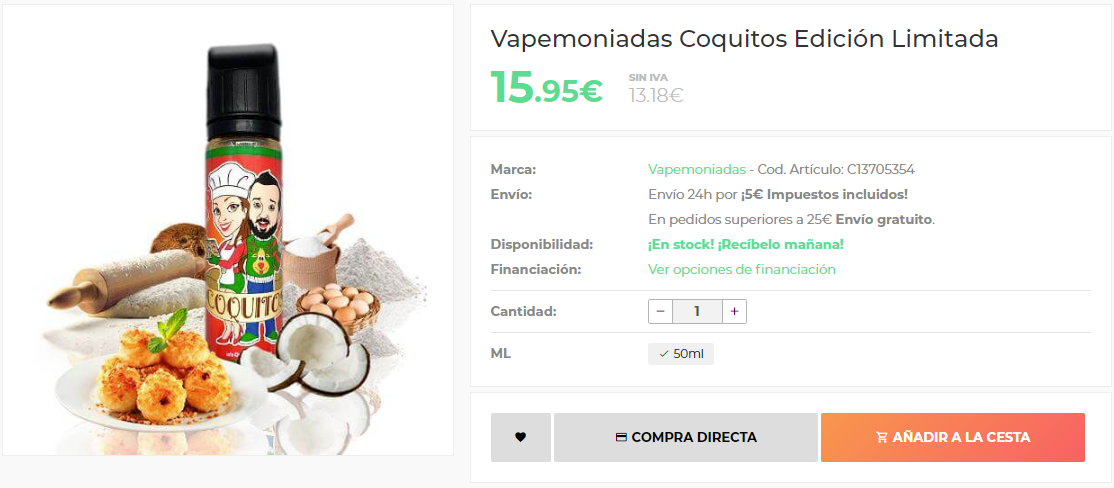Add product to wishlist with heart icon
Image resolution: width=1114 pixels, height=488 pixels.
521,438
